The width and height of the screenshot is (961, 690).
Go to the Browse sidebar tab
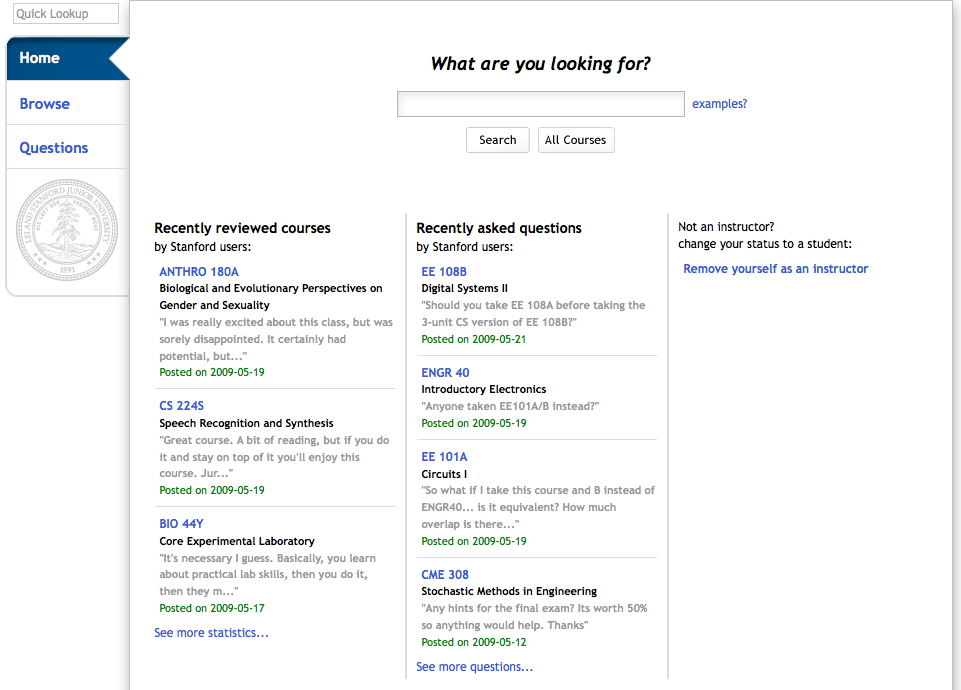45,104
